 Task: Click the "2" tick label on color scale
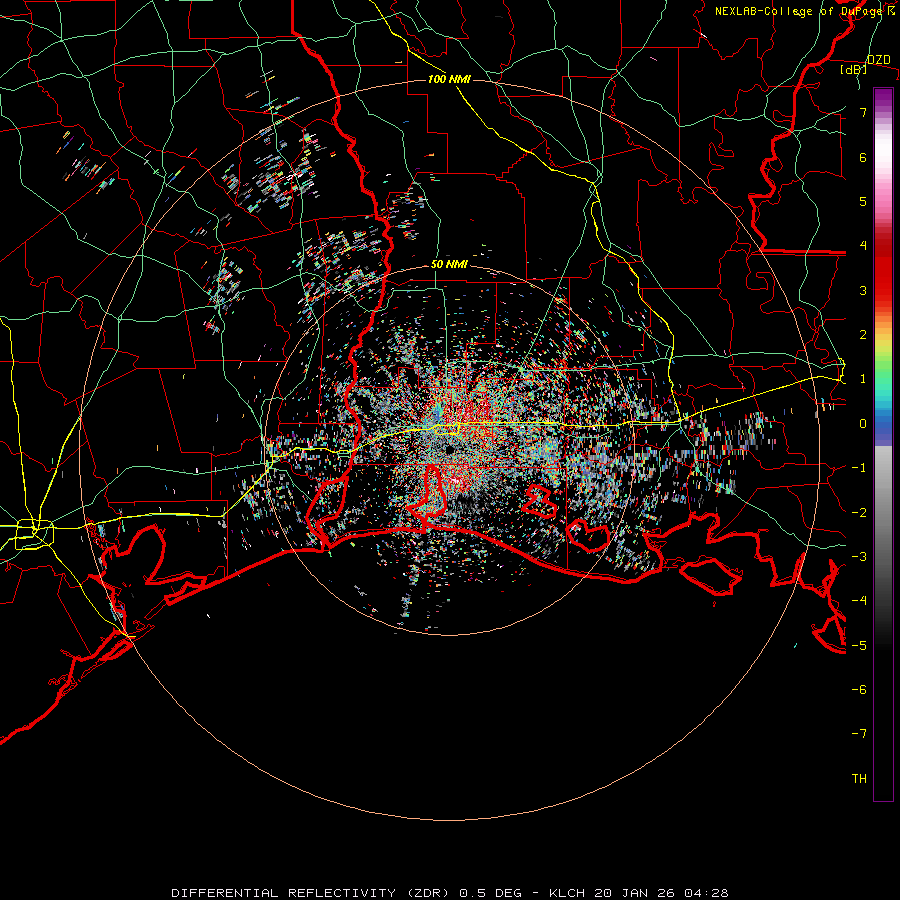click(863, 335)
